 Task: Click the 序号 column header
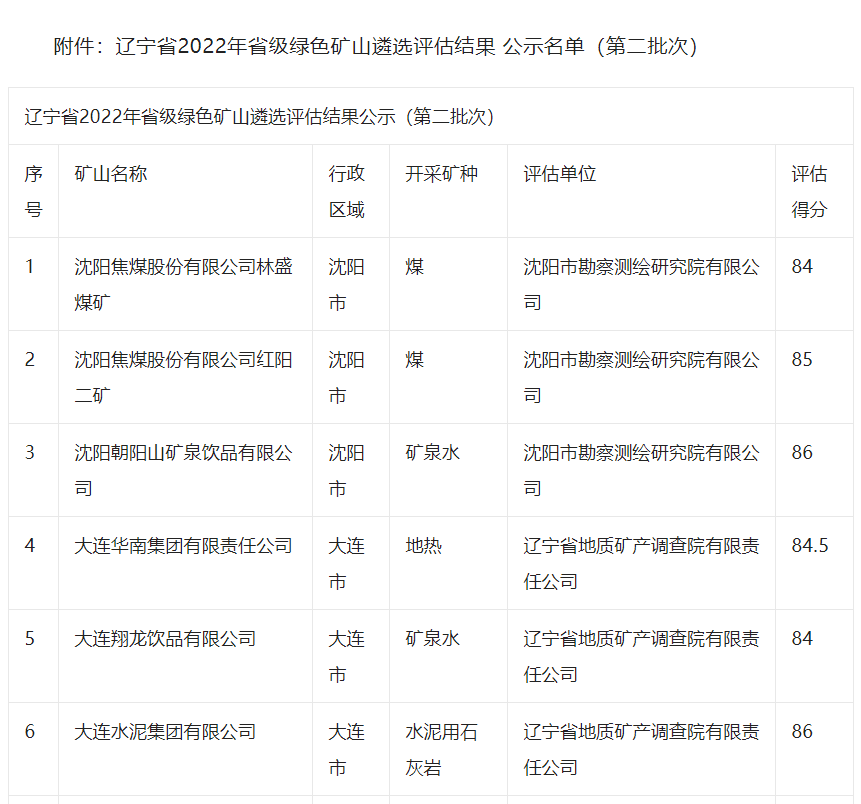tap(34, 191)
